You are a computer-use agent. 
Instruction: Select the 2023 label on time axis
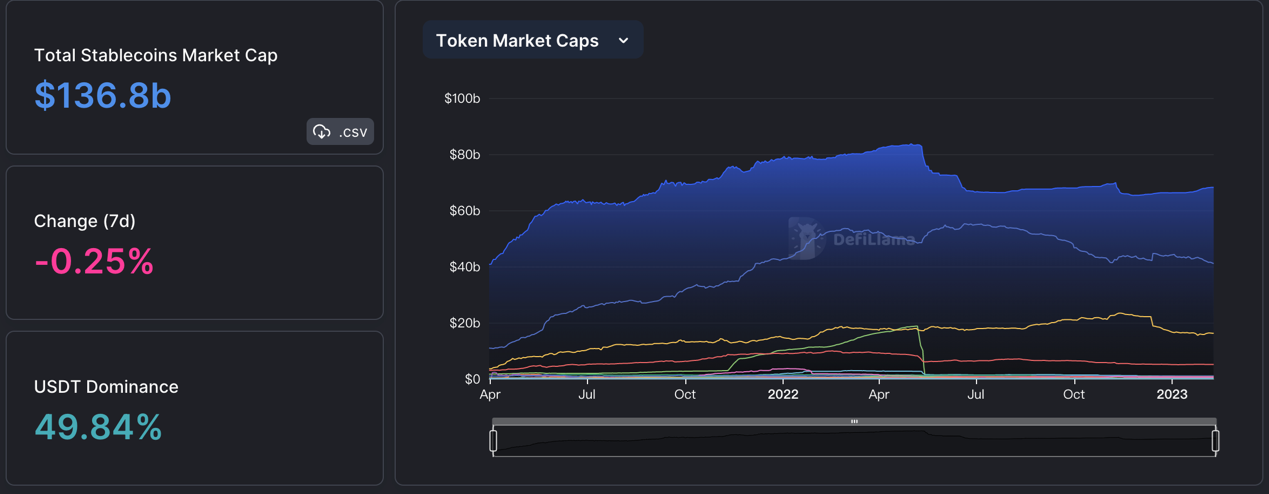(x=1172, y=395)
